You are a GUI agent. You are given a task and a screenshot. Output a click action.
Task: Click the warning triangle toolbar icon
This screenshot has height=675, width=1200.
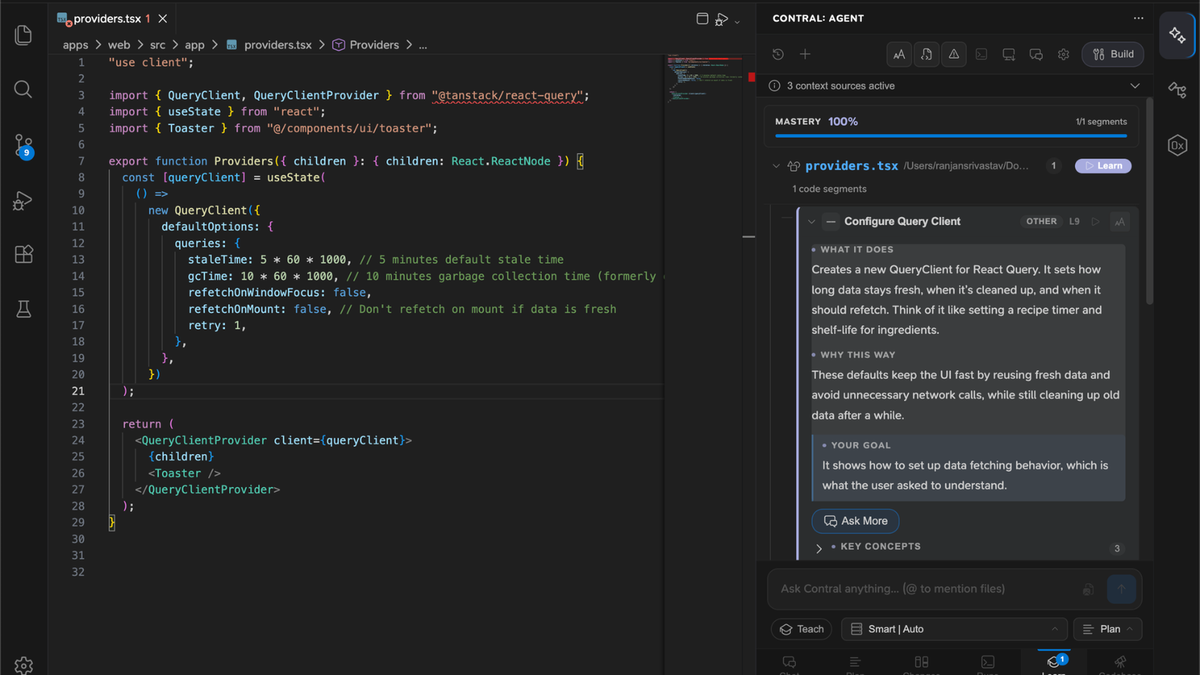pos(954,54)
